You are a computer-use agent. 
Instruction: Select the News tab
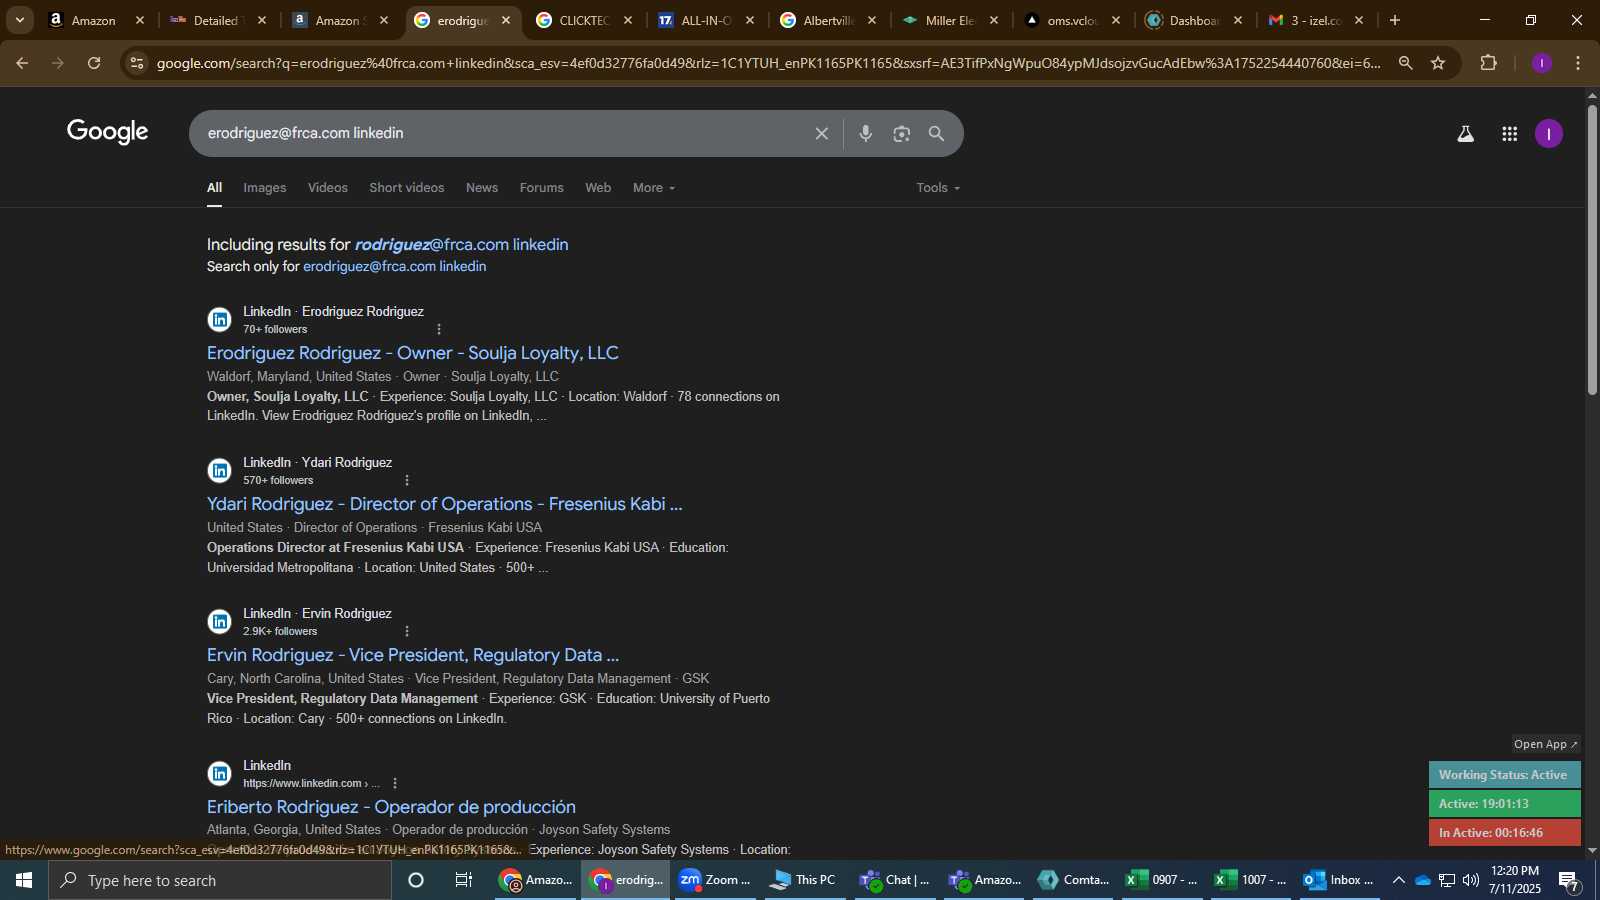pyautogui.click(x=482, y=188)
